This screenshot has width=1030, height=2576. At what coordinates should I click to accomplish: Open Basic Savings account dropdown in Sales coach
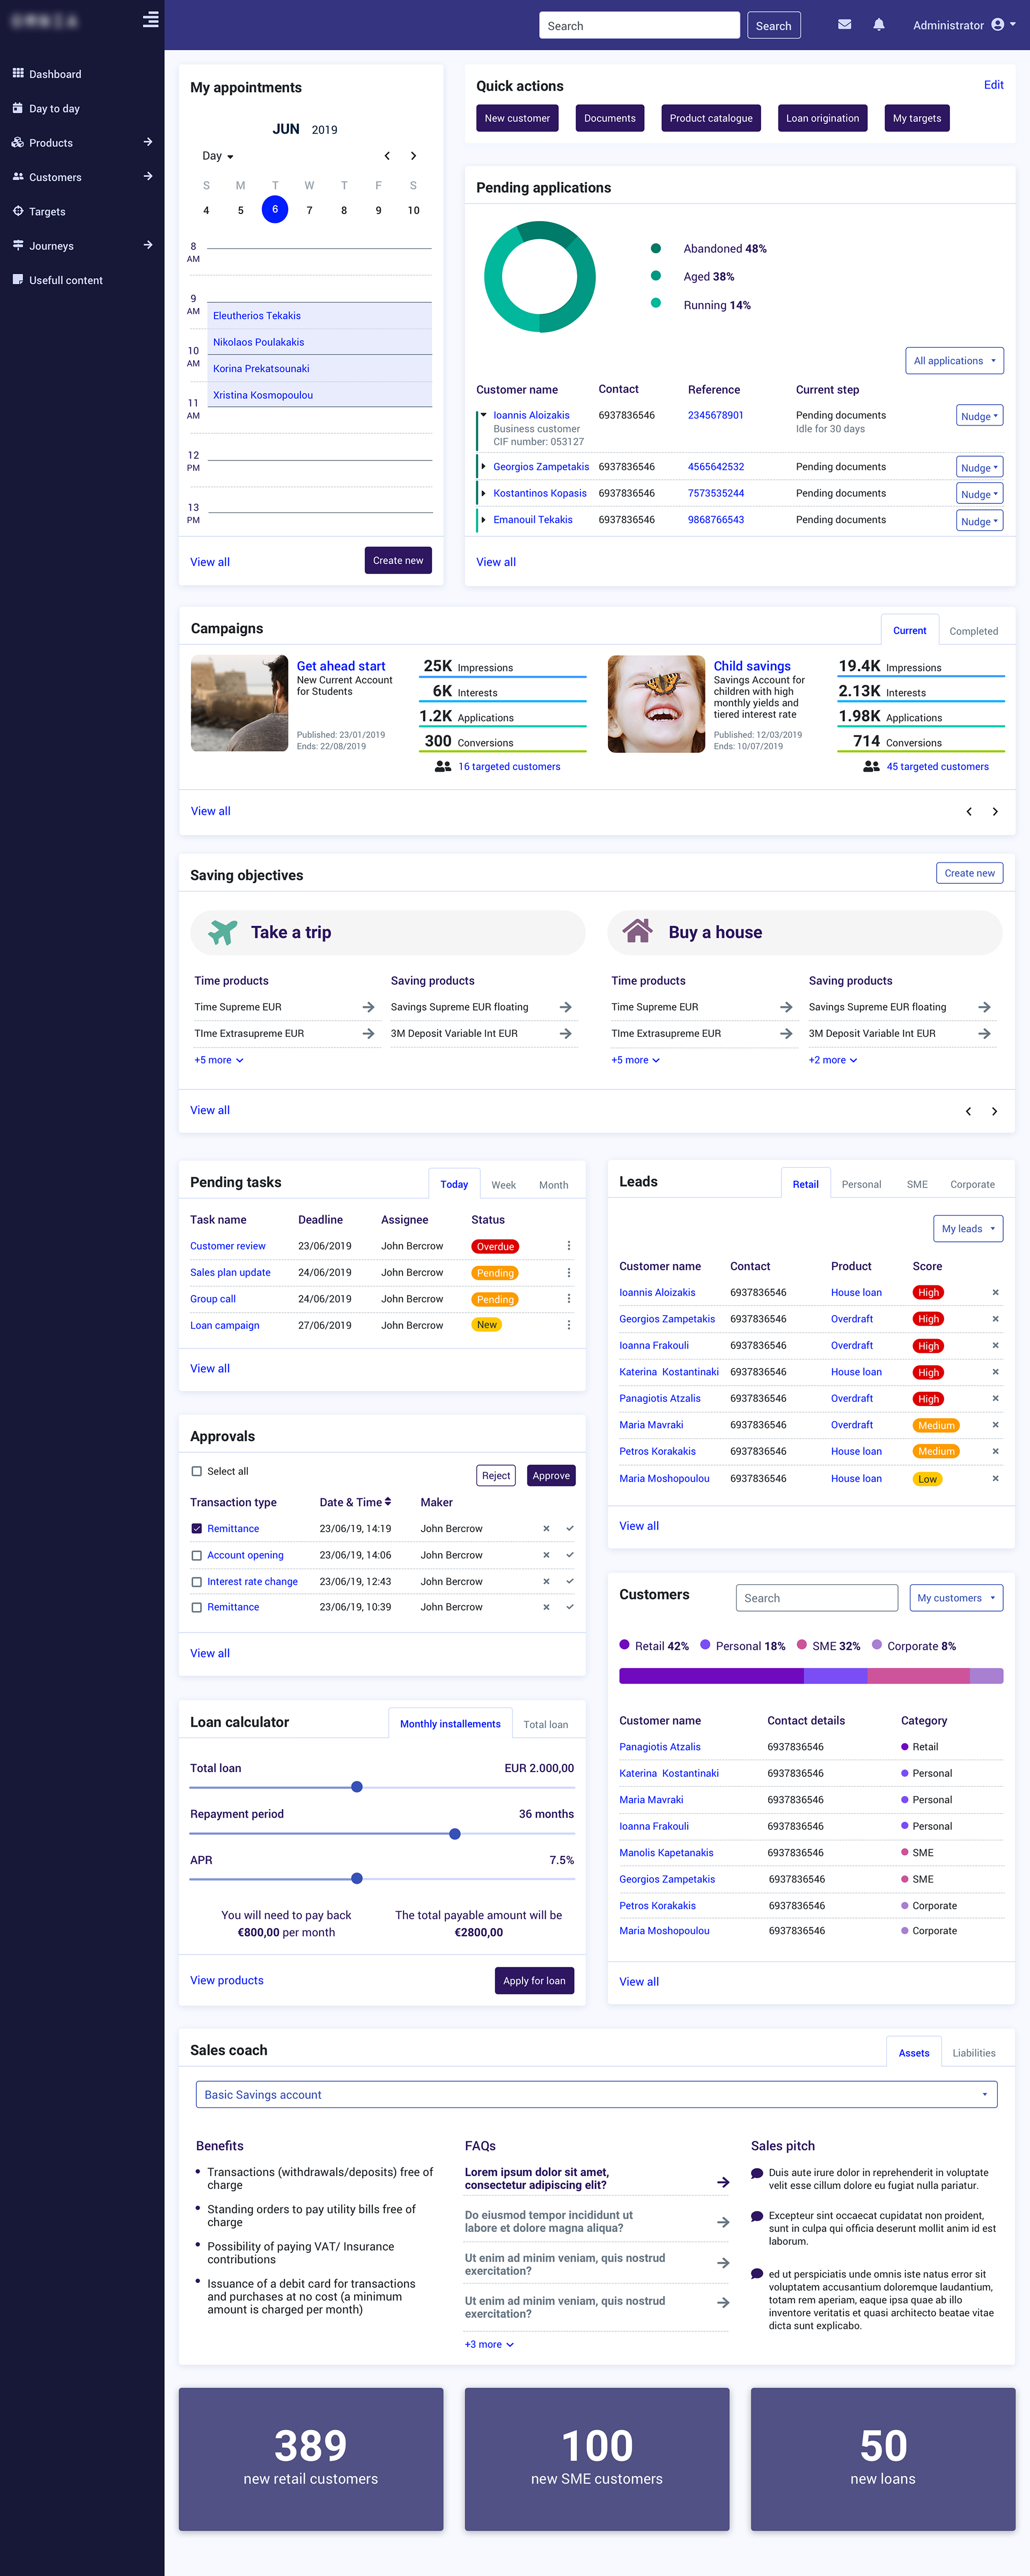pyautogui.click(x=596, y=2094)
